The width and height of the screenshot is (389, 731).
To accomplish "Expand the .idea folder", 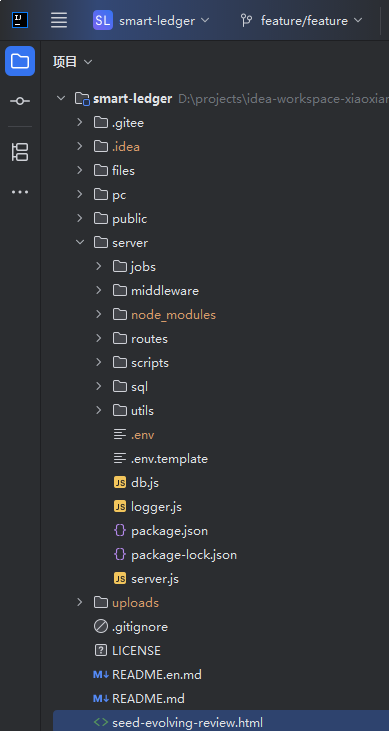I will (x=80, y=146).
